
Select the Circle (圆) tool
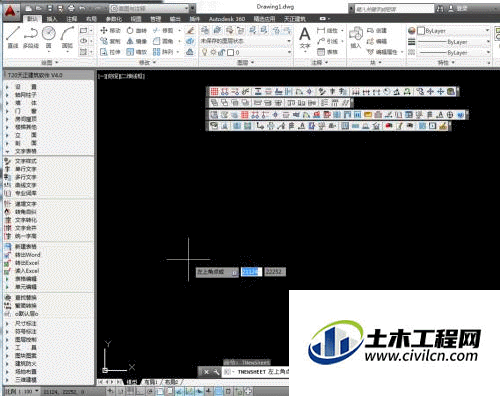coord(49,37)
